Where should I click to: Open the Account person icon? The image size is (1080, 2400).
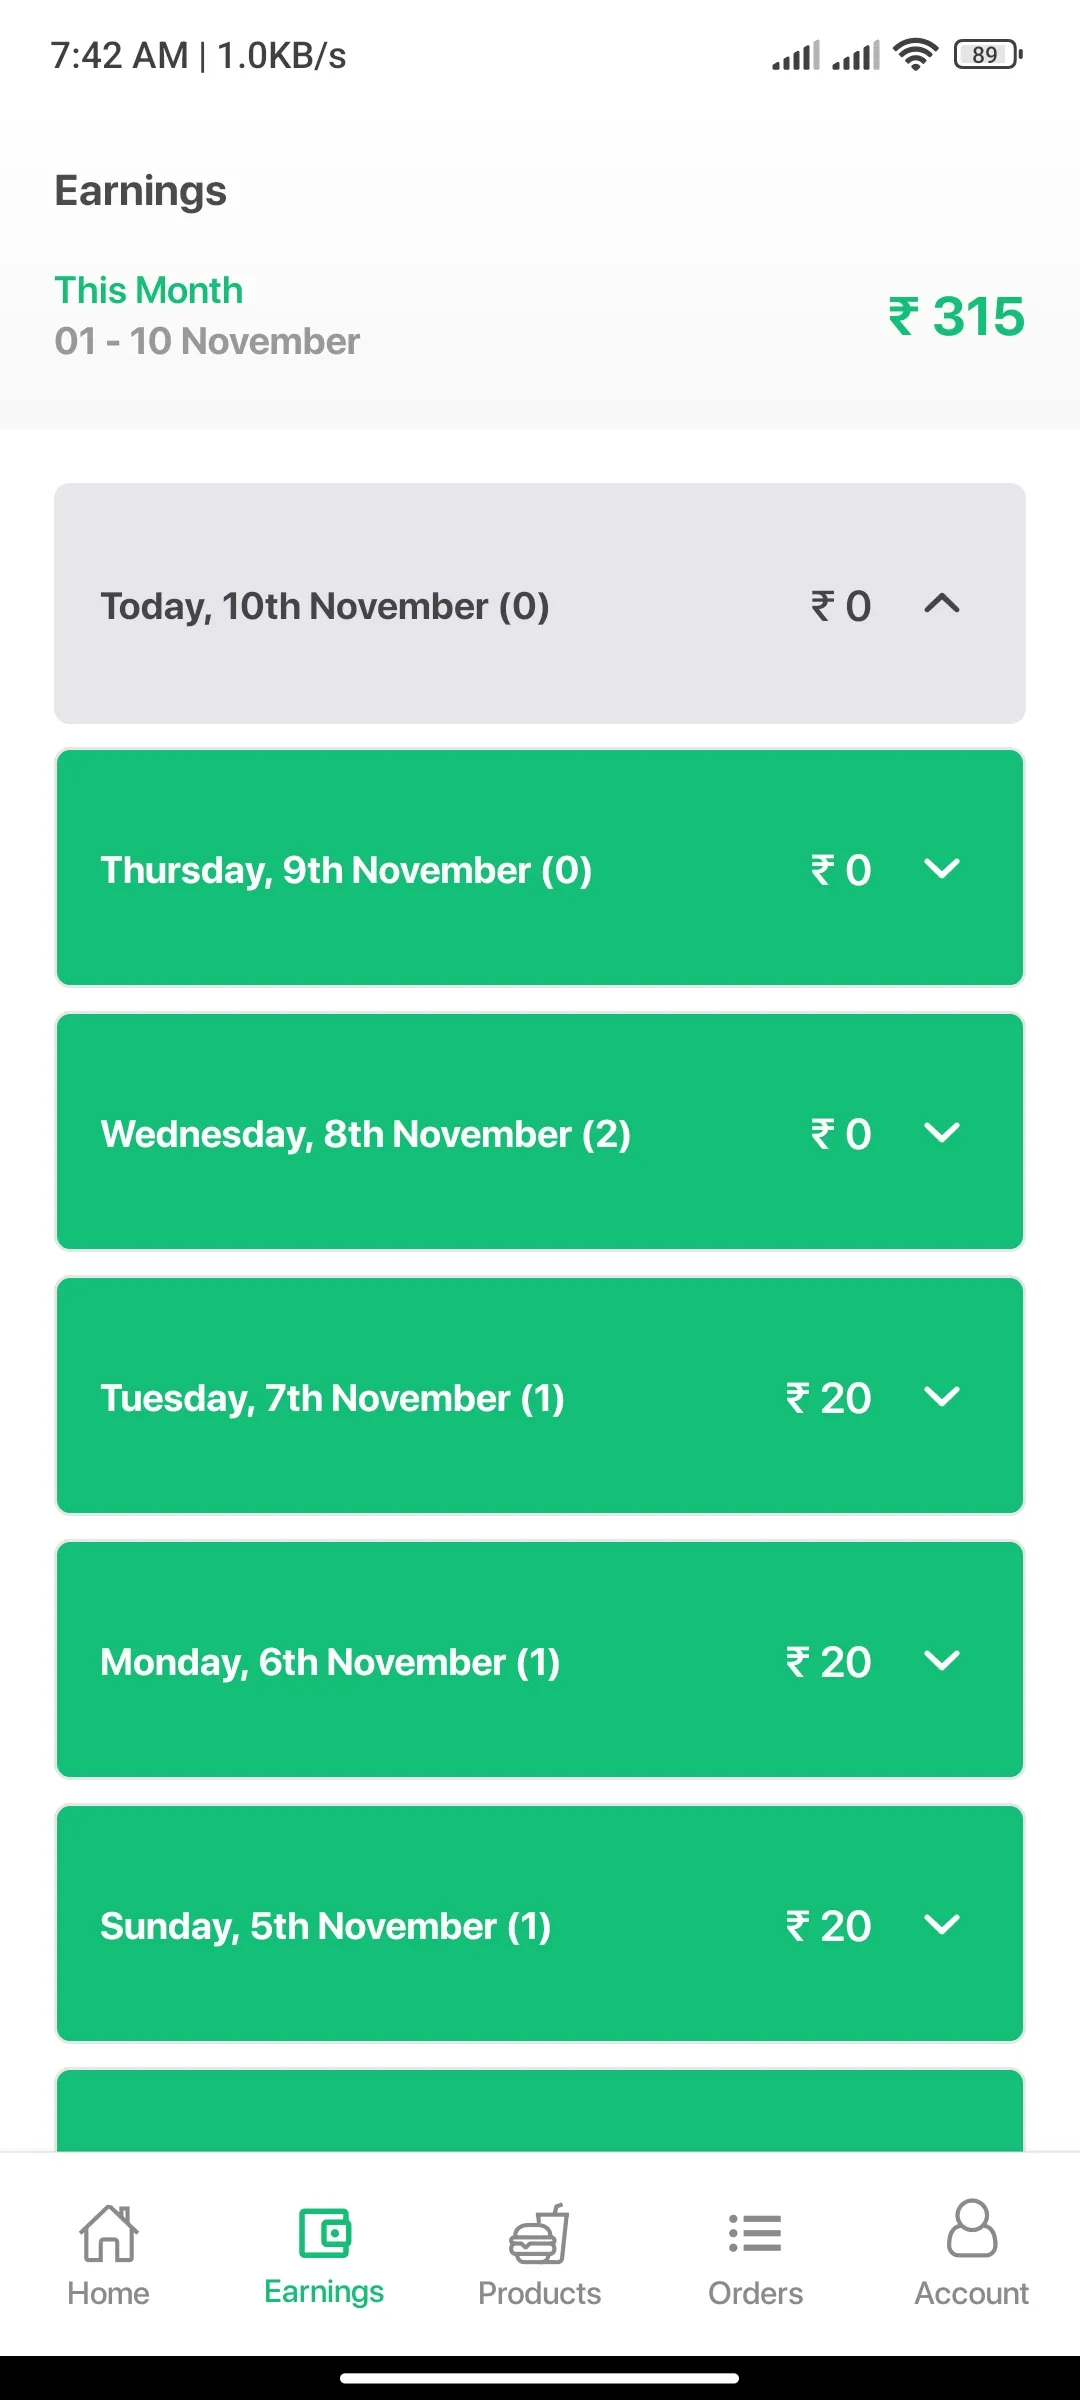[x=972, y=2228]
